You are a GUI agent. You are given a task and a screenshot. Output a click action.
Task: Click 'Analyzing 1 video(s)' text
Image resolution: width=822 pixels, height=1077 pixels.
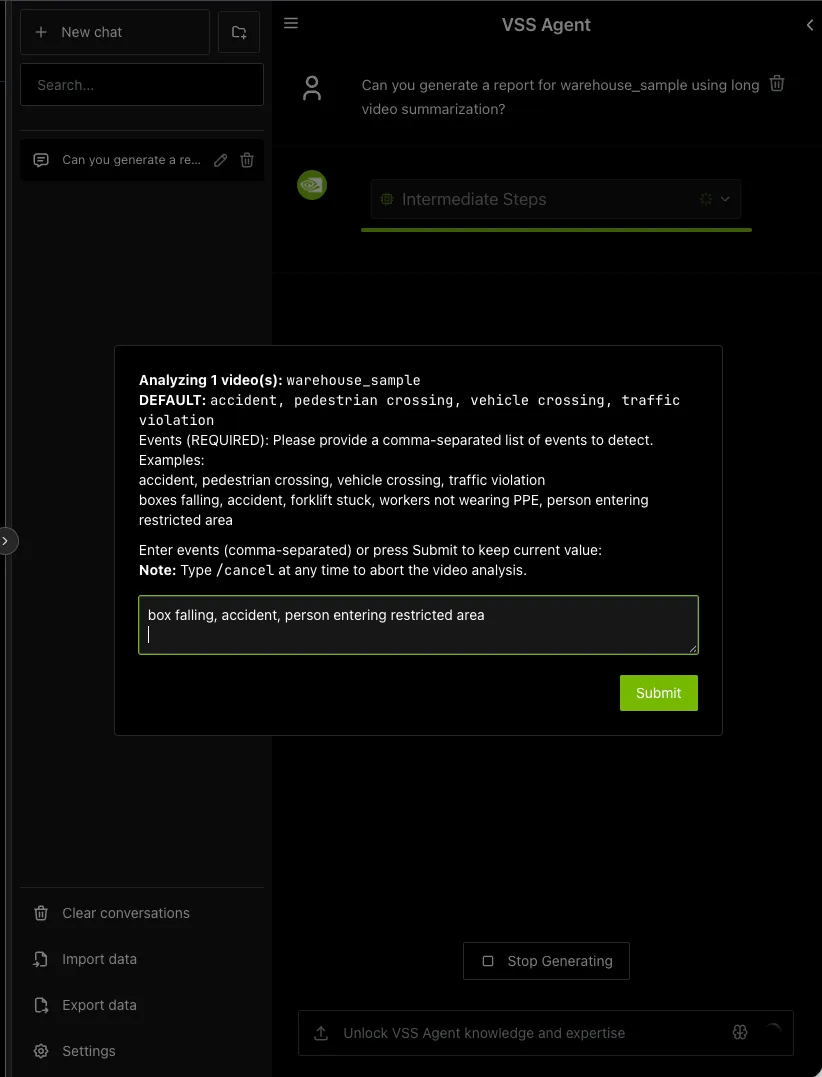tap(211, 381)
